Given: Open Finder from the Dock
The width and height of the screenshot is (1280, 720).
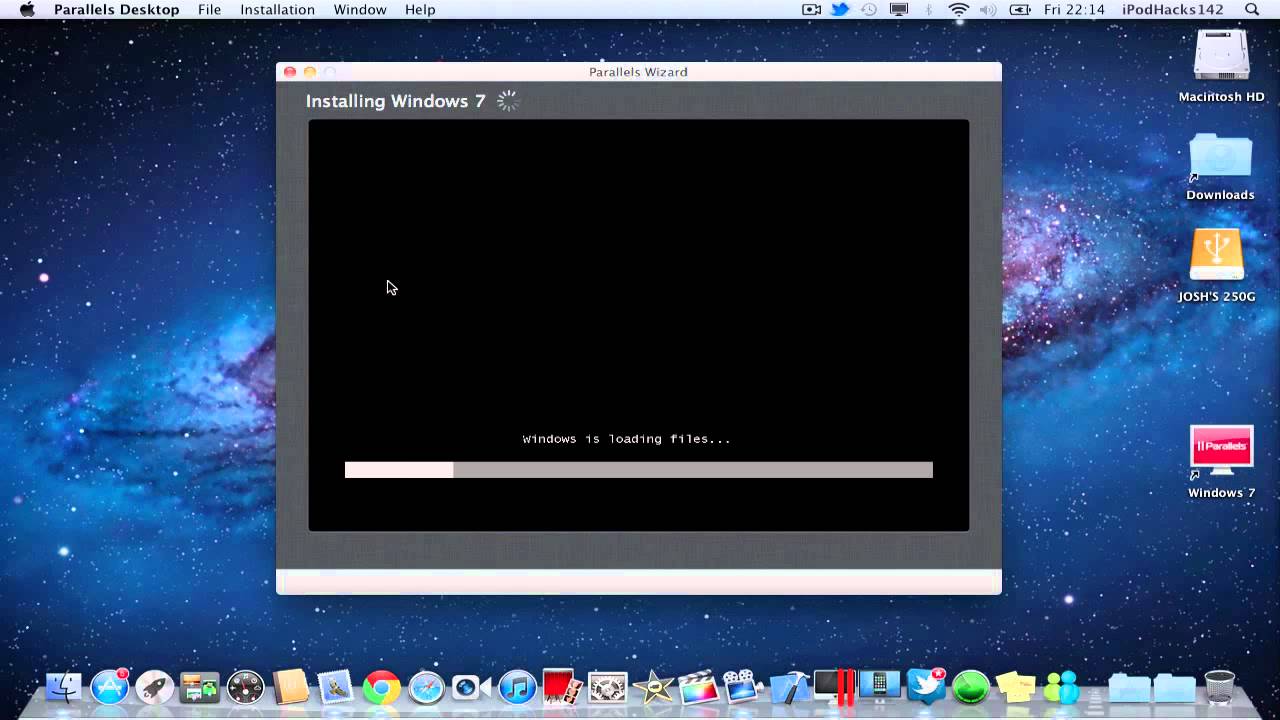Looking at the screenshot, I should (x=64, y=686).
